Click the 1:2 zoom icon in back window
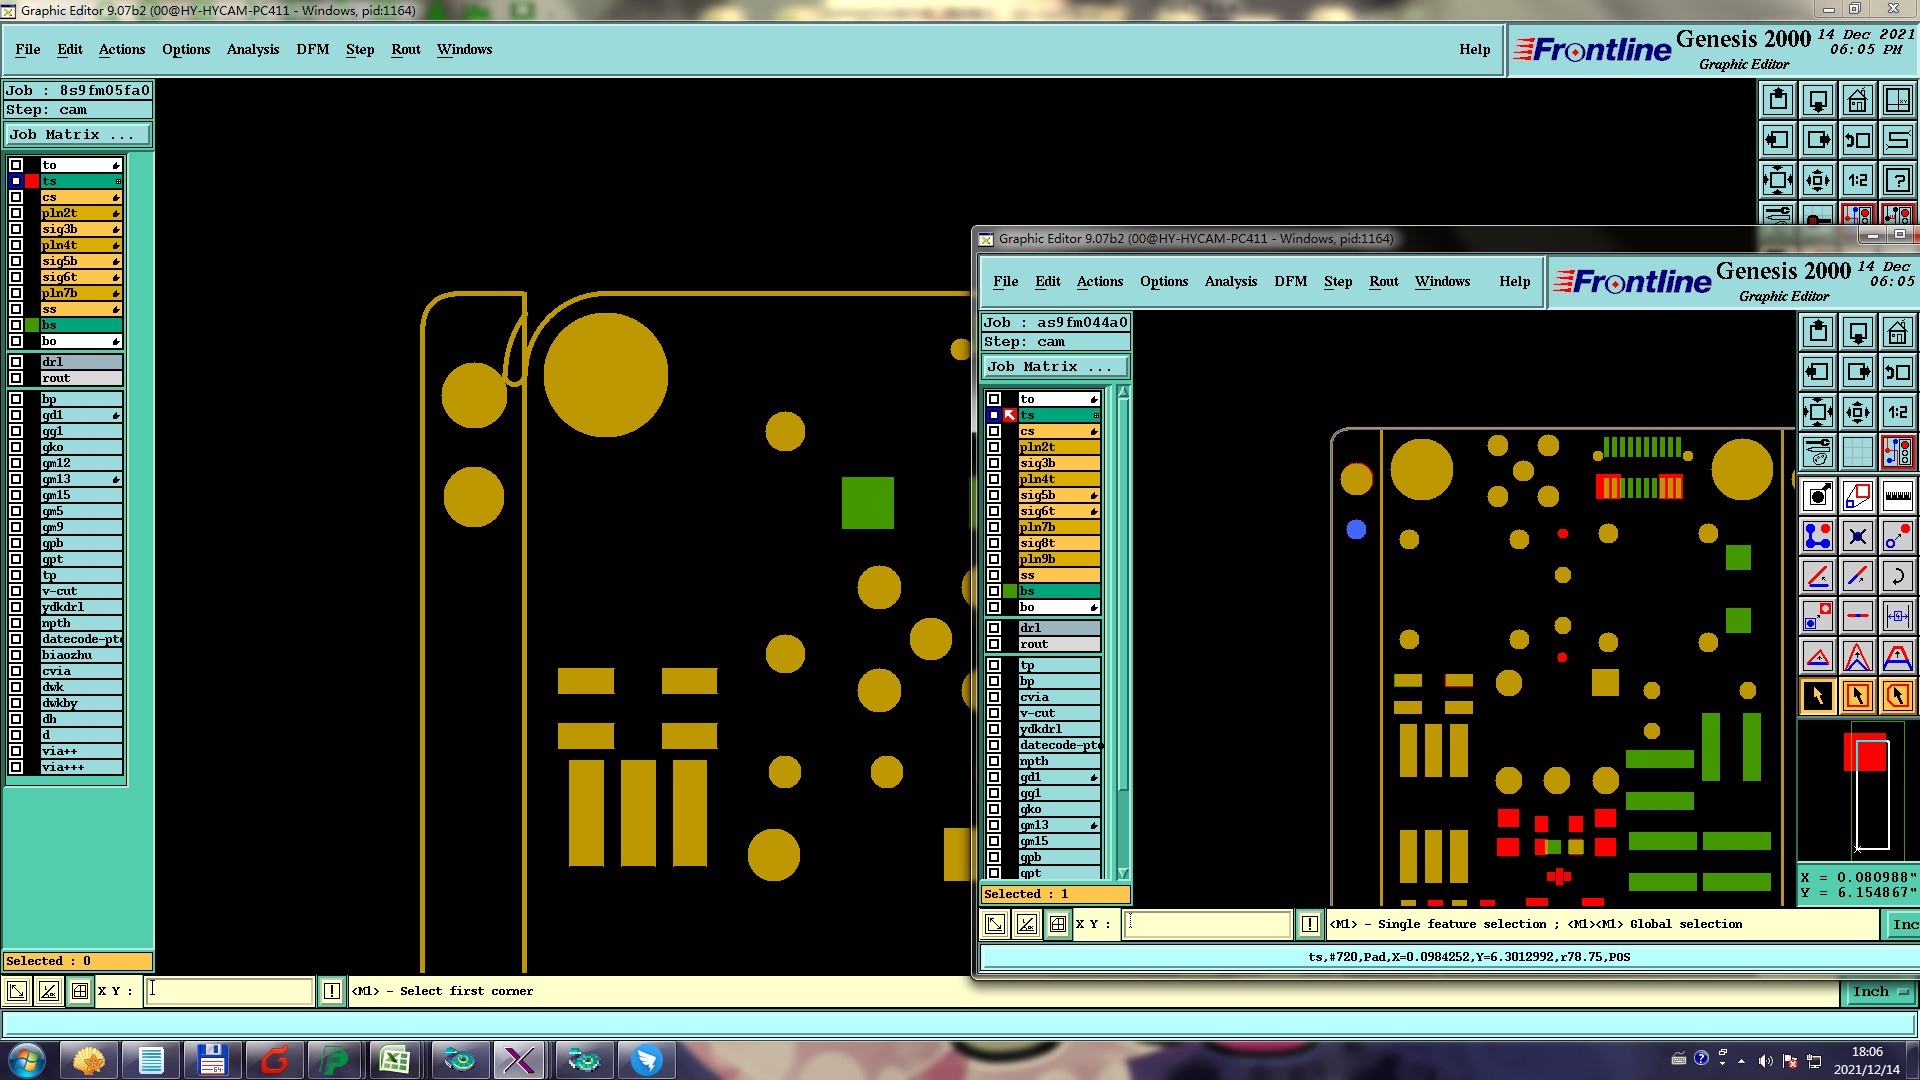The width and height of the screenshot is (1920, 1080). (x=1858, y=180)
